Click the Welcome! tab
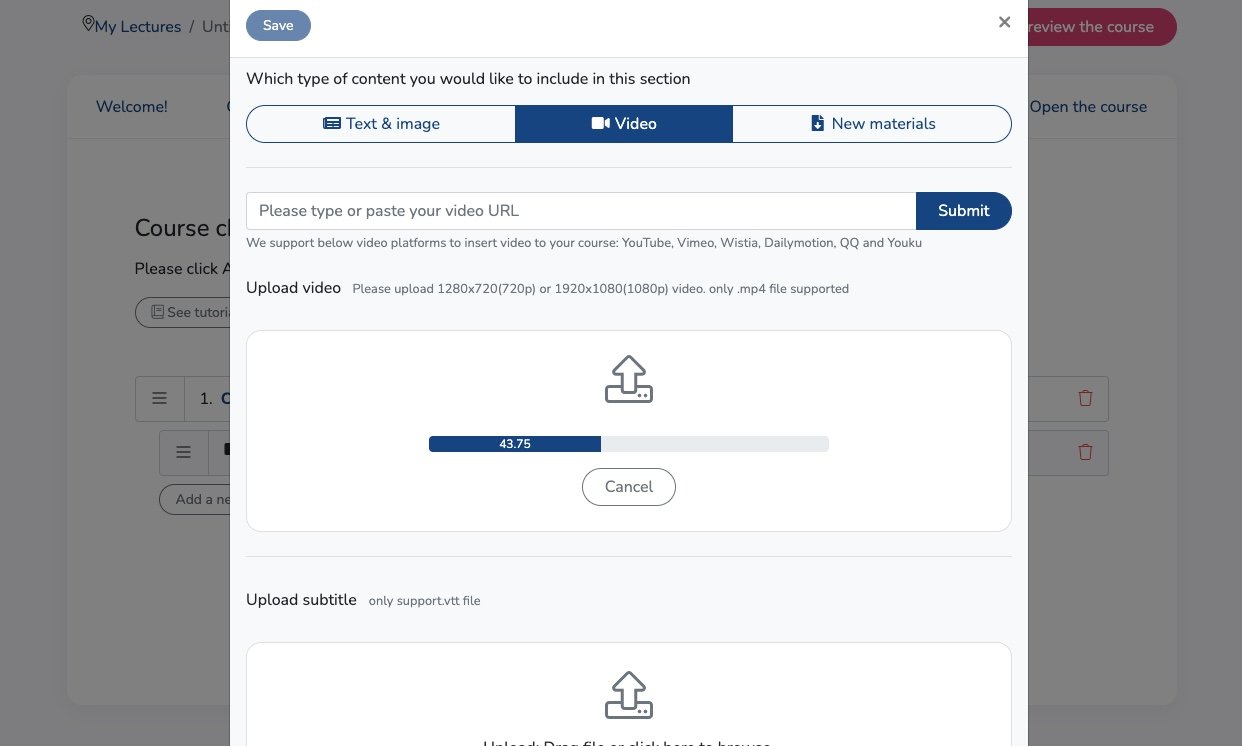Screen dimensions: 1242x746 point(132,107)
